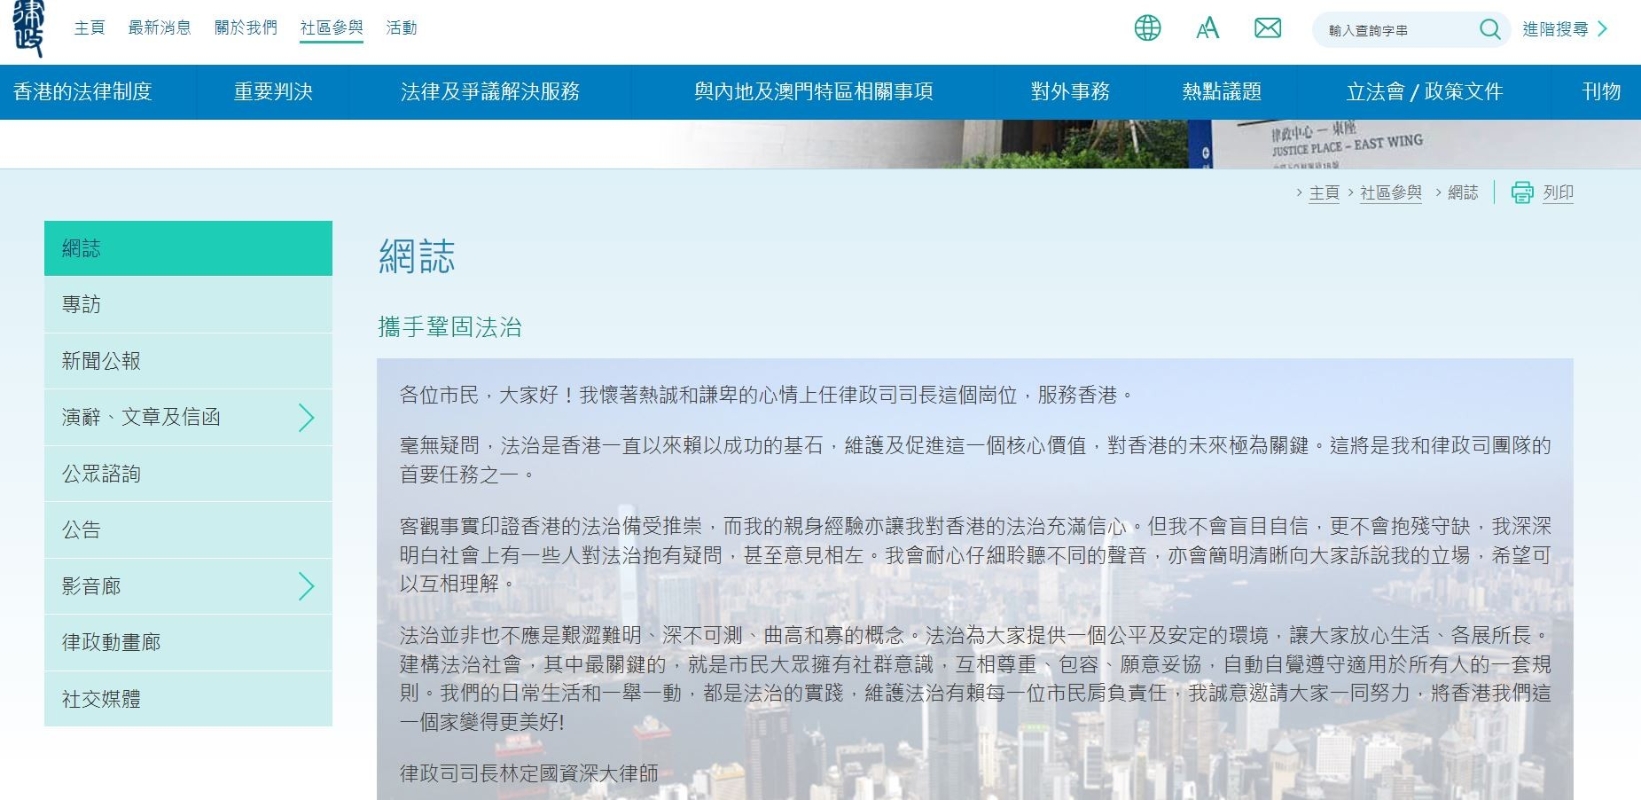This screenshot has width=1641, height=800.
Task: Open the envelope contact icon
Action: [1267, 28]
